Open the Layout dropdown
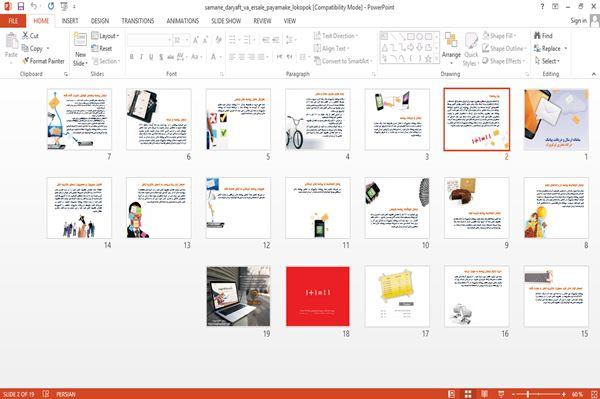This screenshot has width=600, height=399. click(105, 36)
